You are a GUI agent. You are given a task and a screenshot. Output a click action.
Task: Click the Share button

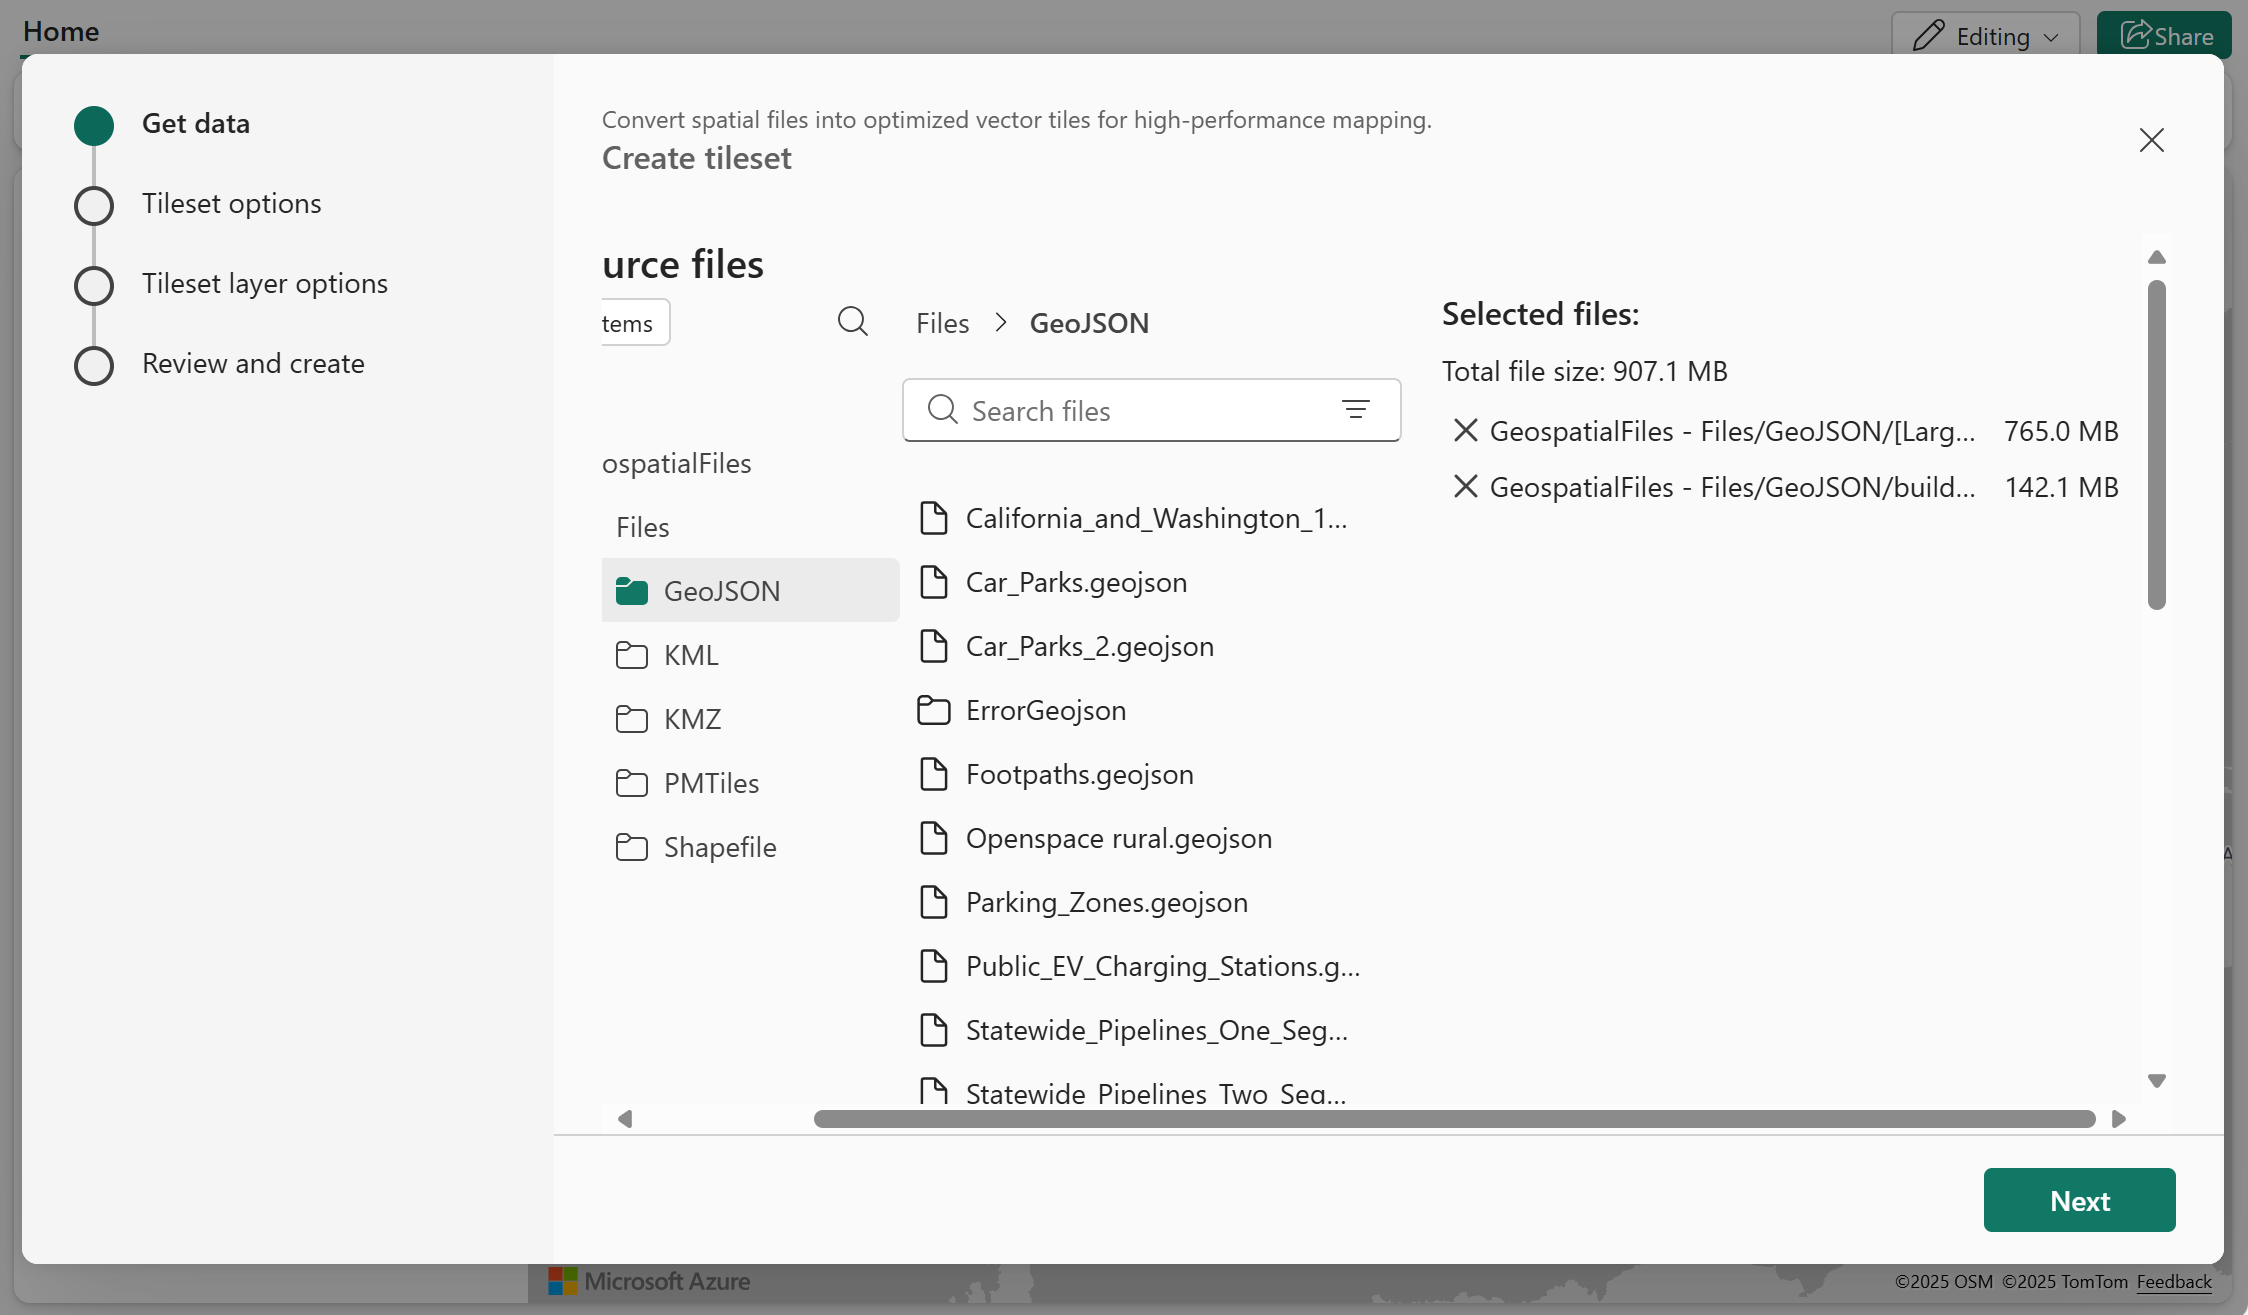coord(2164,37)
